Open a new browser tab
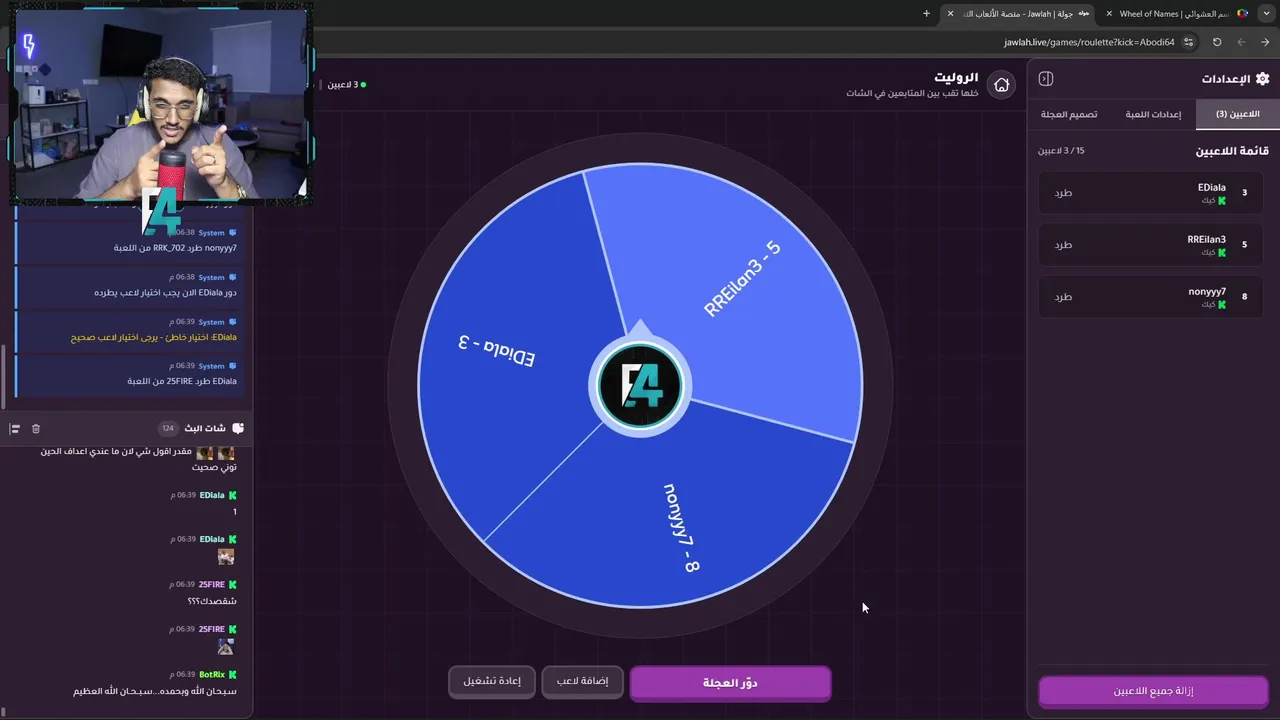The height and width of the screenshot is (720, 1280). [x=926, y=14]
